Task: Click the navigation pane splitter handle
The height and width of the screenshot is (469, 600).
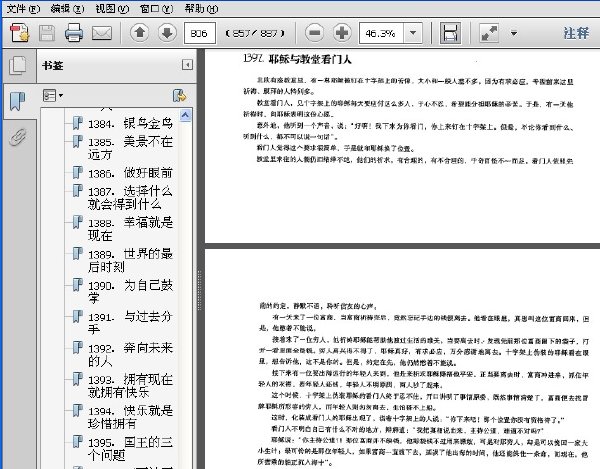Action: pyautogui.click(x=199, y=288)
